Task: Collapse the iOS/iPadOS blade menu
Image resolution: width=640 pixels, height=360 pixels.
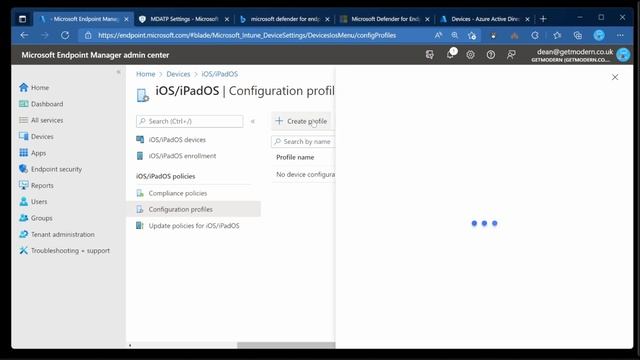Action: pyautogui.click(x=253, y=121)
